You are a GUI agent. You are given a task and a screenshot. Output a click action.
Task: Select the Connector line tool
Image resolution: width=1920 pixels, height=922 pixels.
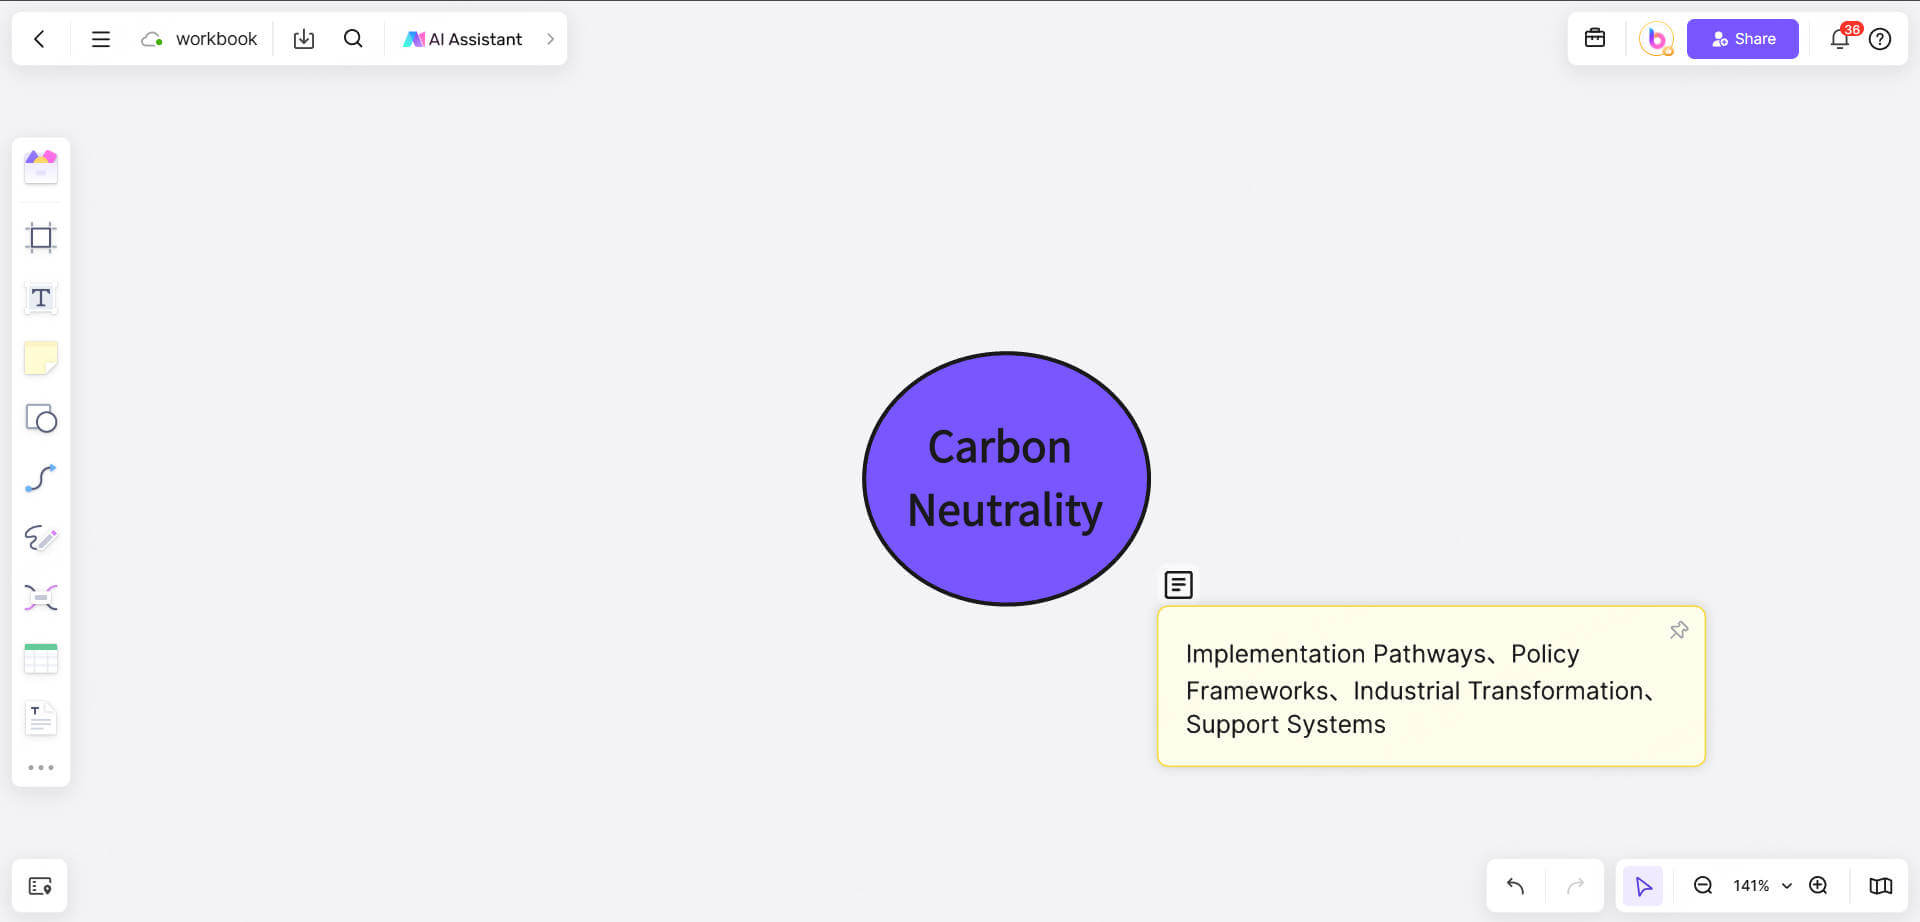[x=41, y=478]
